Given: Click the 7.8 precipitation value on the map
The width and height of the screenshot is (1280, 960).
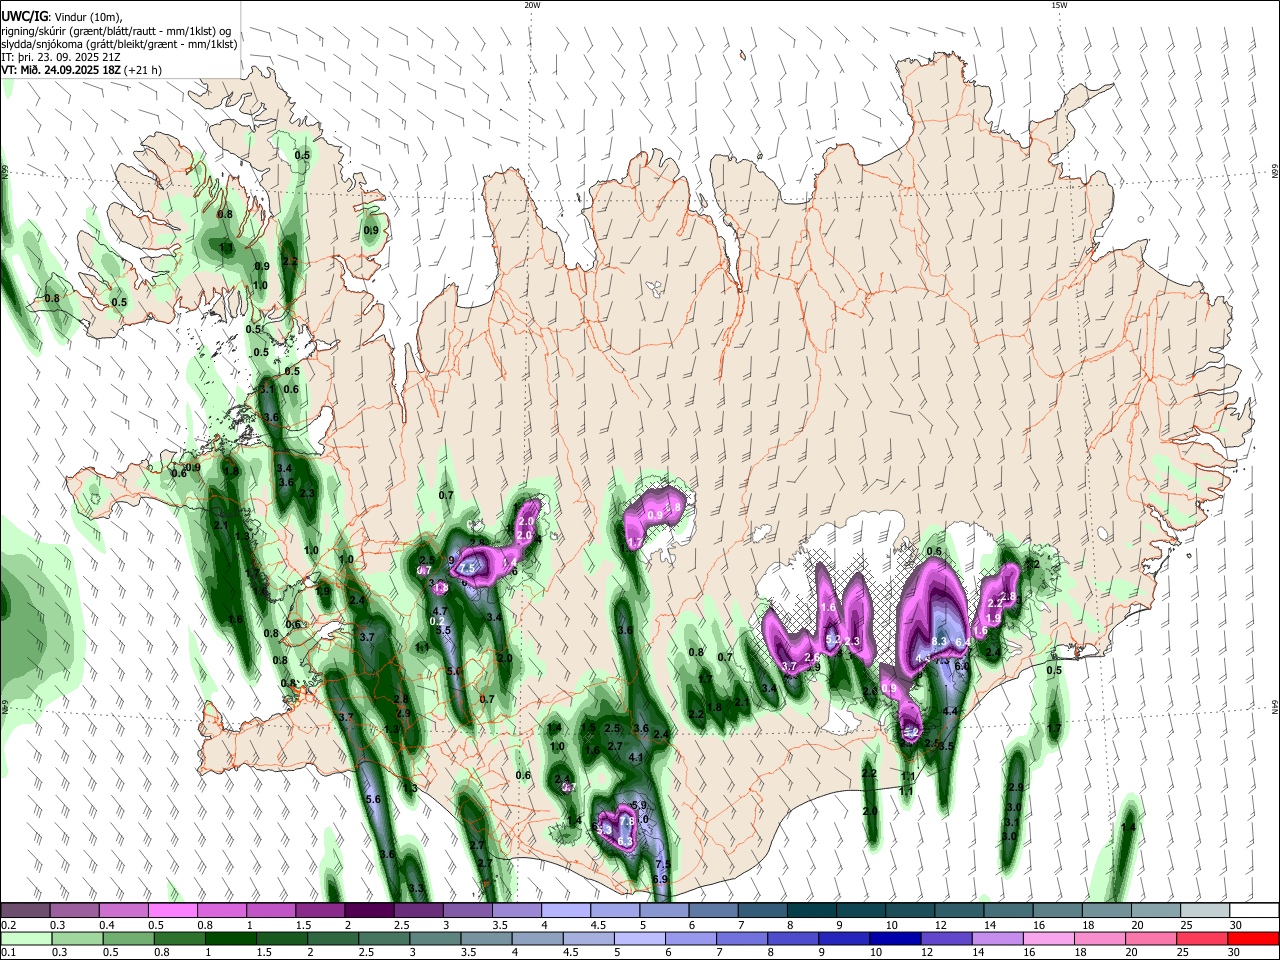Looking at the screenshot, I should 627,821.
